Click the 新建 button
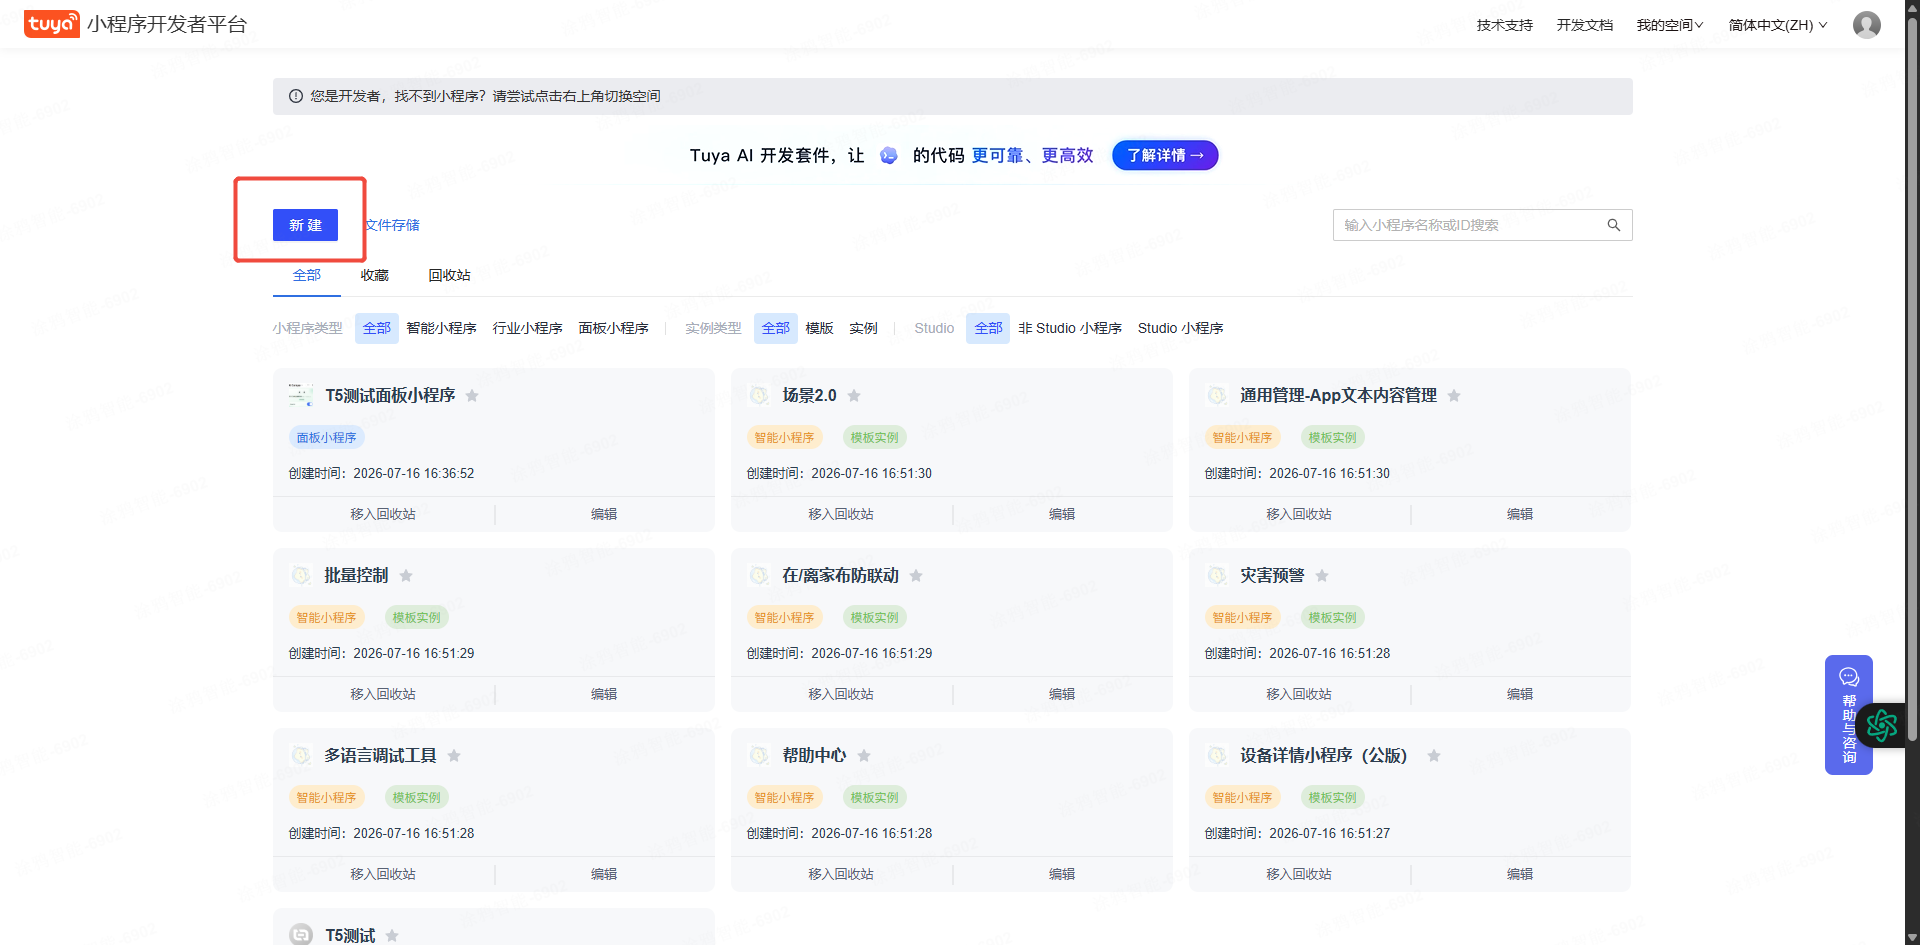 coord(305,225)
